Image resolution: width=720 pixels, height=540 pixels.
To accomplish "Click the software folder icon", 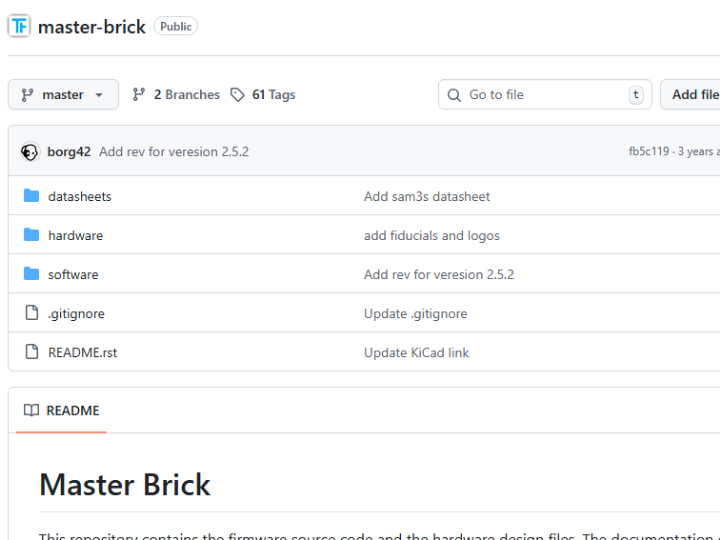I will coord(31,274).
